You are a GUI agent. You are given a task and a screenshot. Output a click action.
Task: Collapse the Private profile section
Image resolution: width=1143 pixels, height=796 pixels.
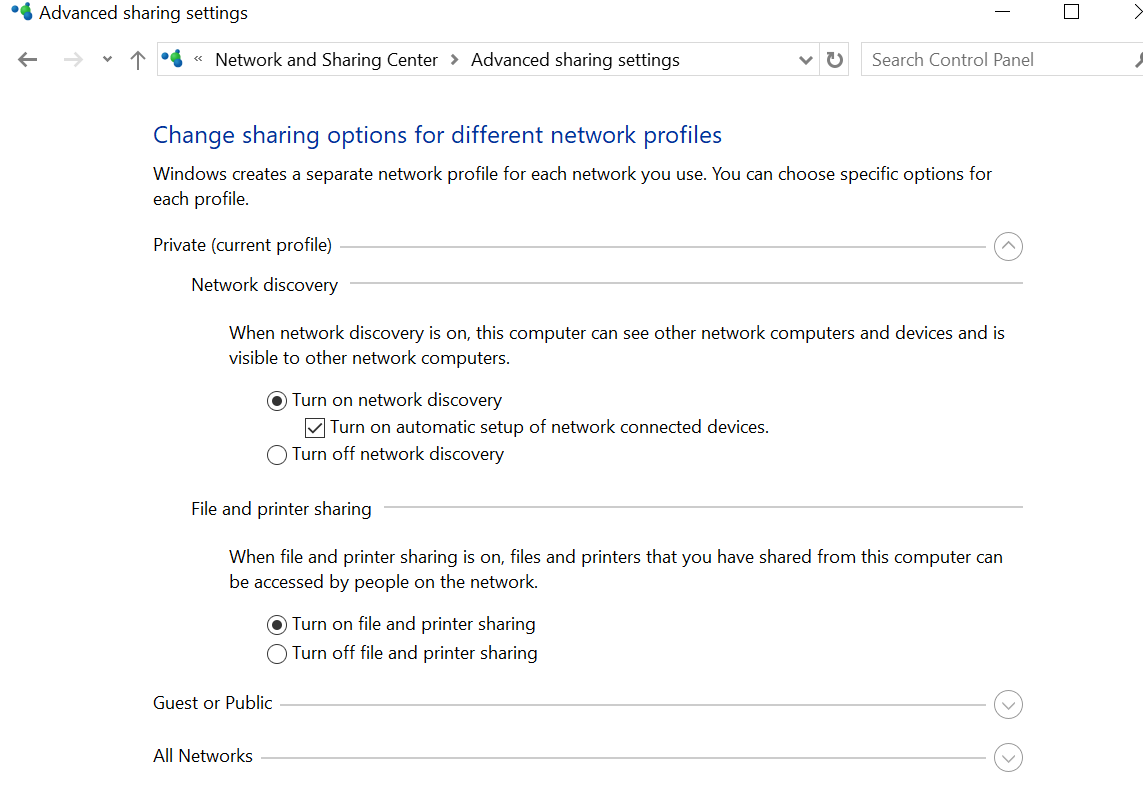[1008, 246]
